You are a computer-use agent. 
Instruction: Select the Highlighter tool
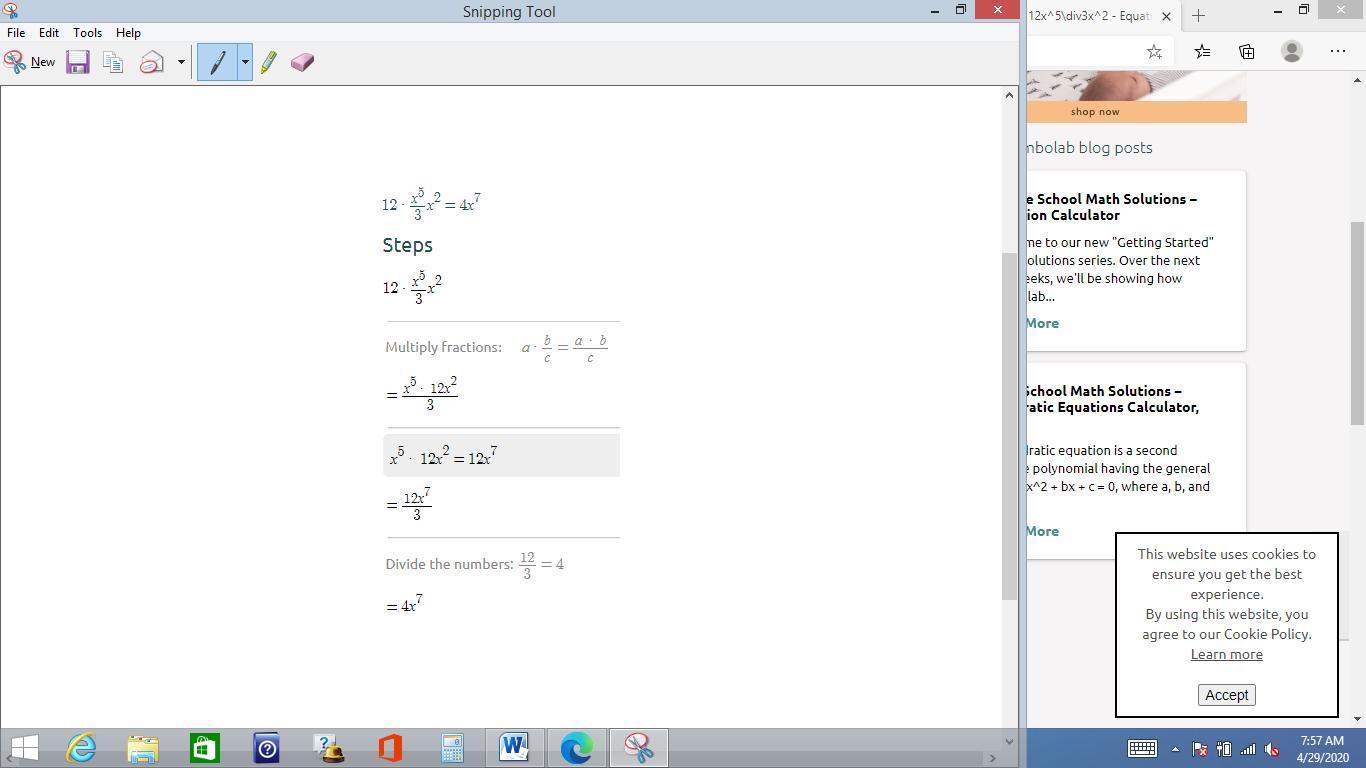click(269, 62)
